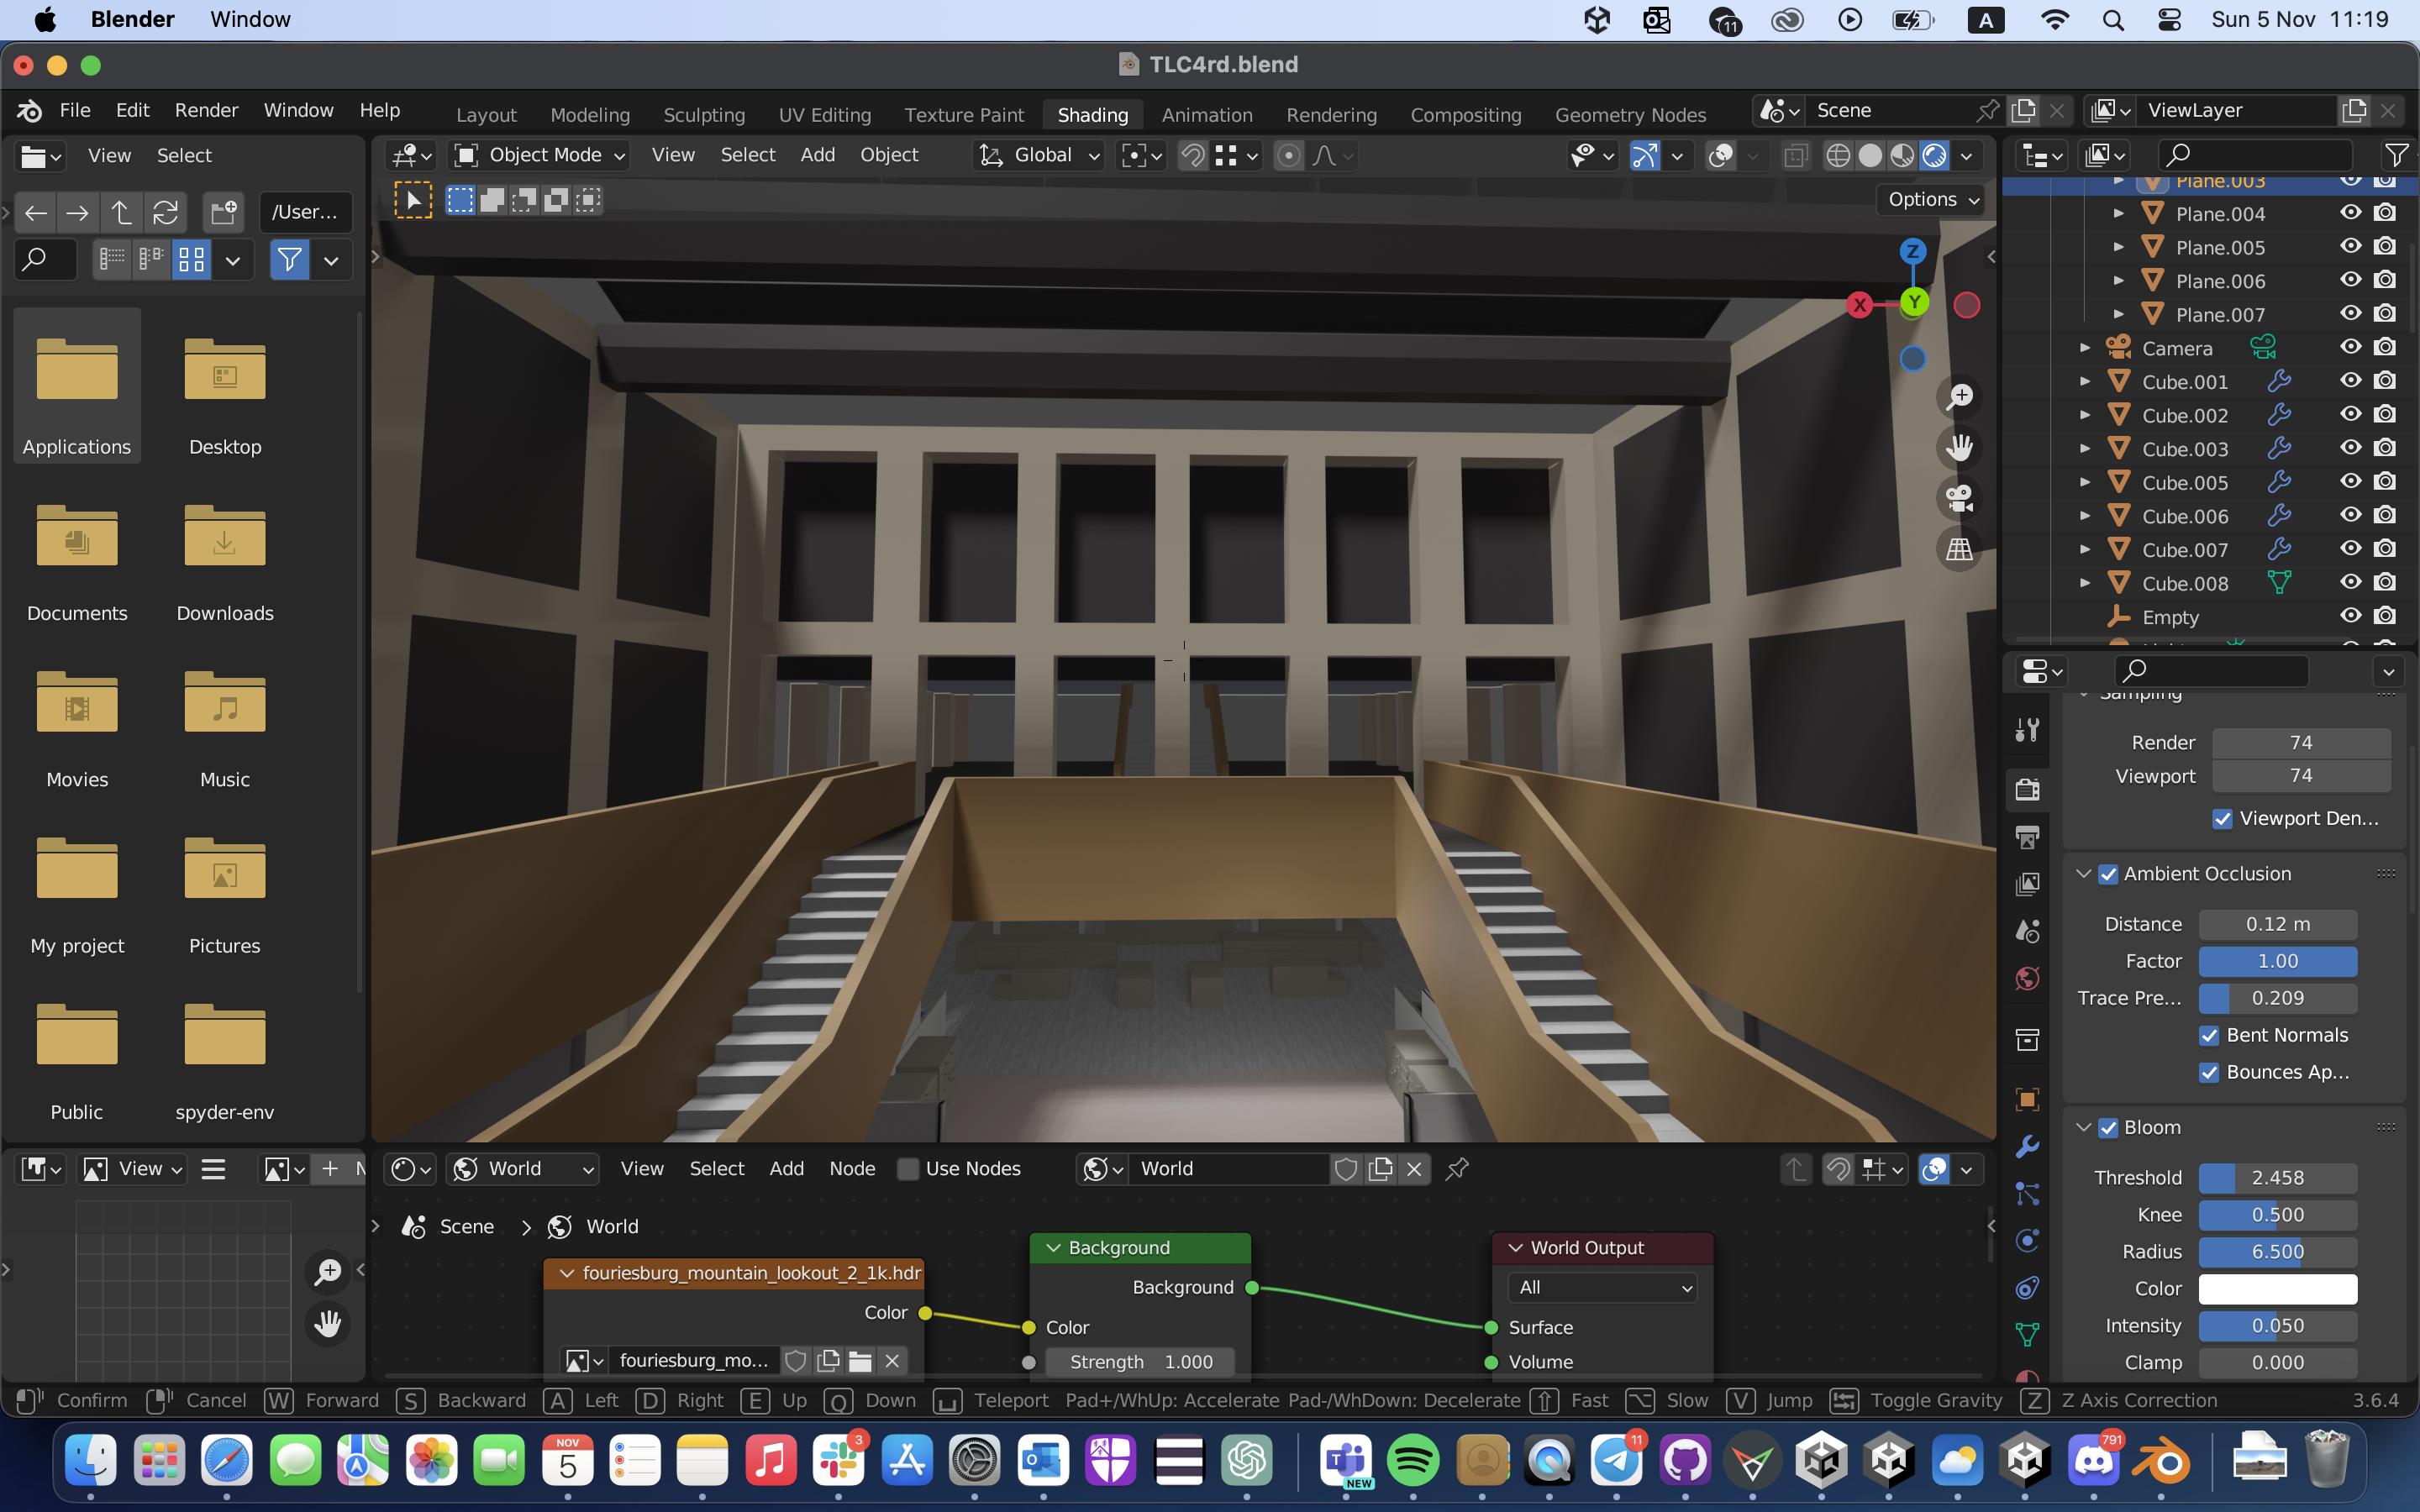Expand the Camera item in outliner
This screenshot has height=1512, width=2420.
[x=2085, y=348]
